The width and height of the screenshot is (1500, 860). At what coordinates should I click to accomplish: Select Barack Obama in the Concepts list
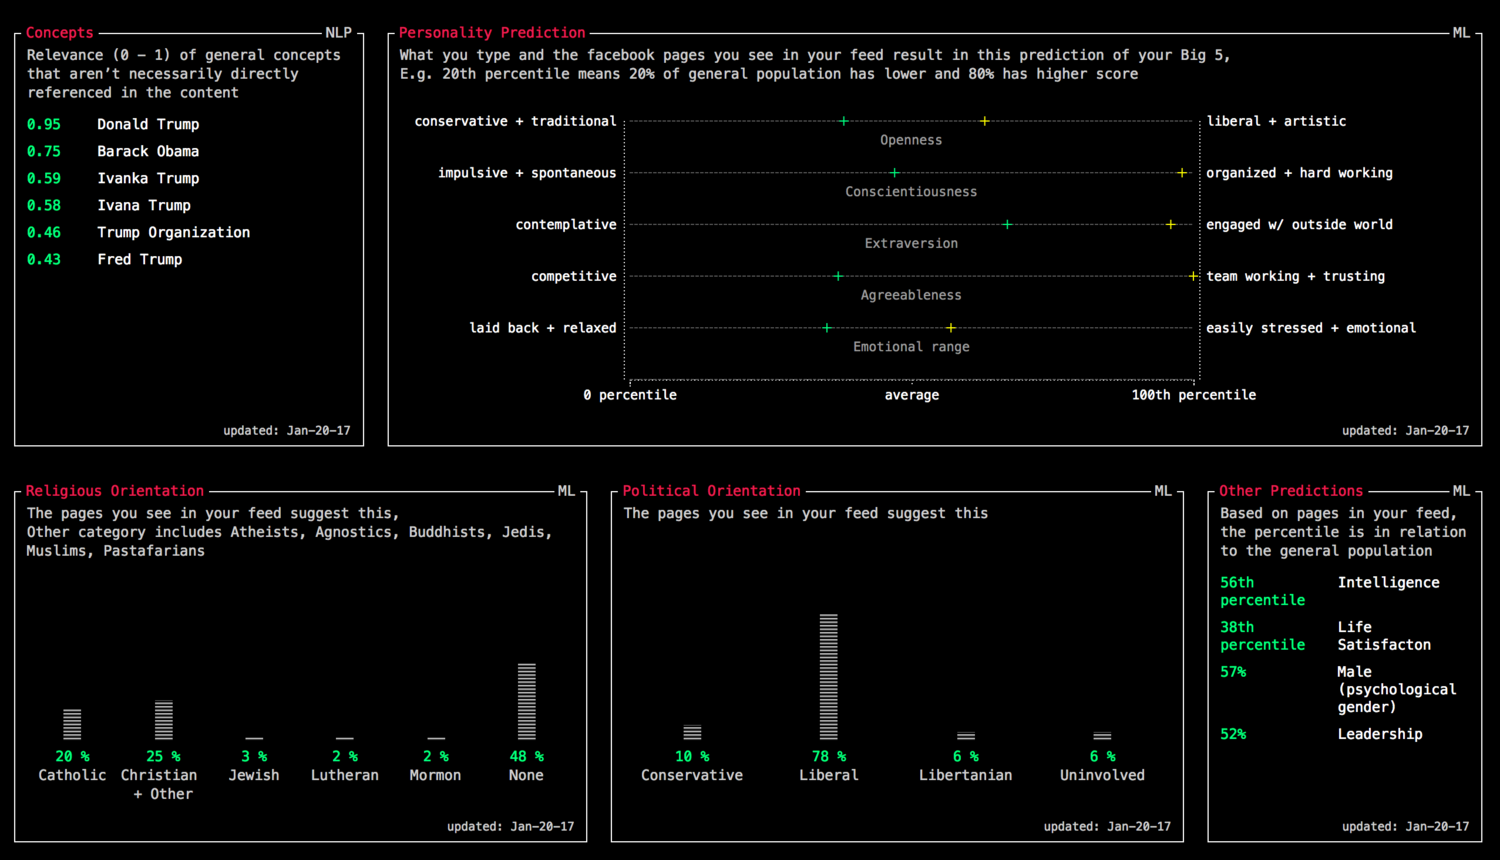(x=148, y=151)
